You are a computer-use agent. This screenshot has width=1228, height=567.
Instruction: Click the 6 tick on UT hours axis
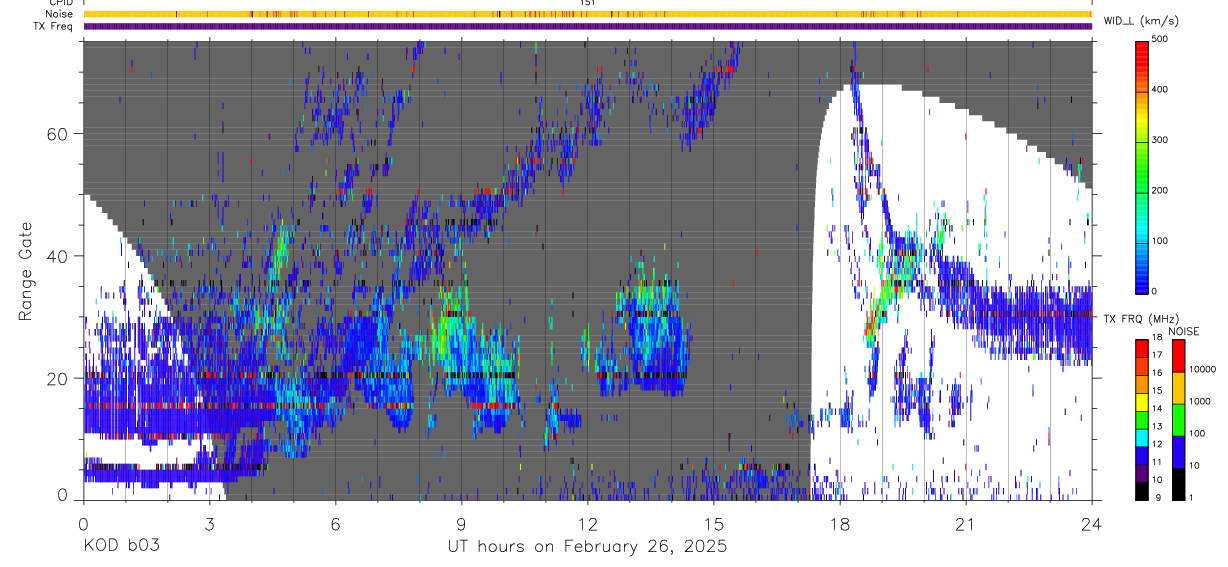[335, 524]
